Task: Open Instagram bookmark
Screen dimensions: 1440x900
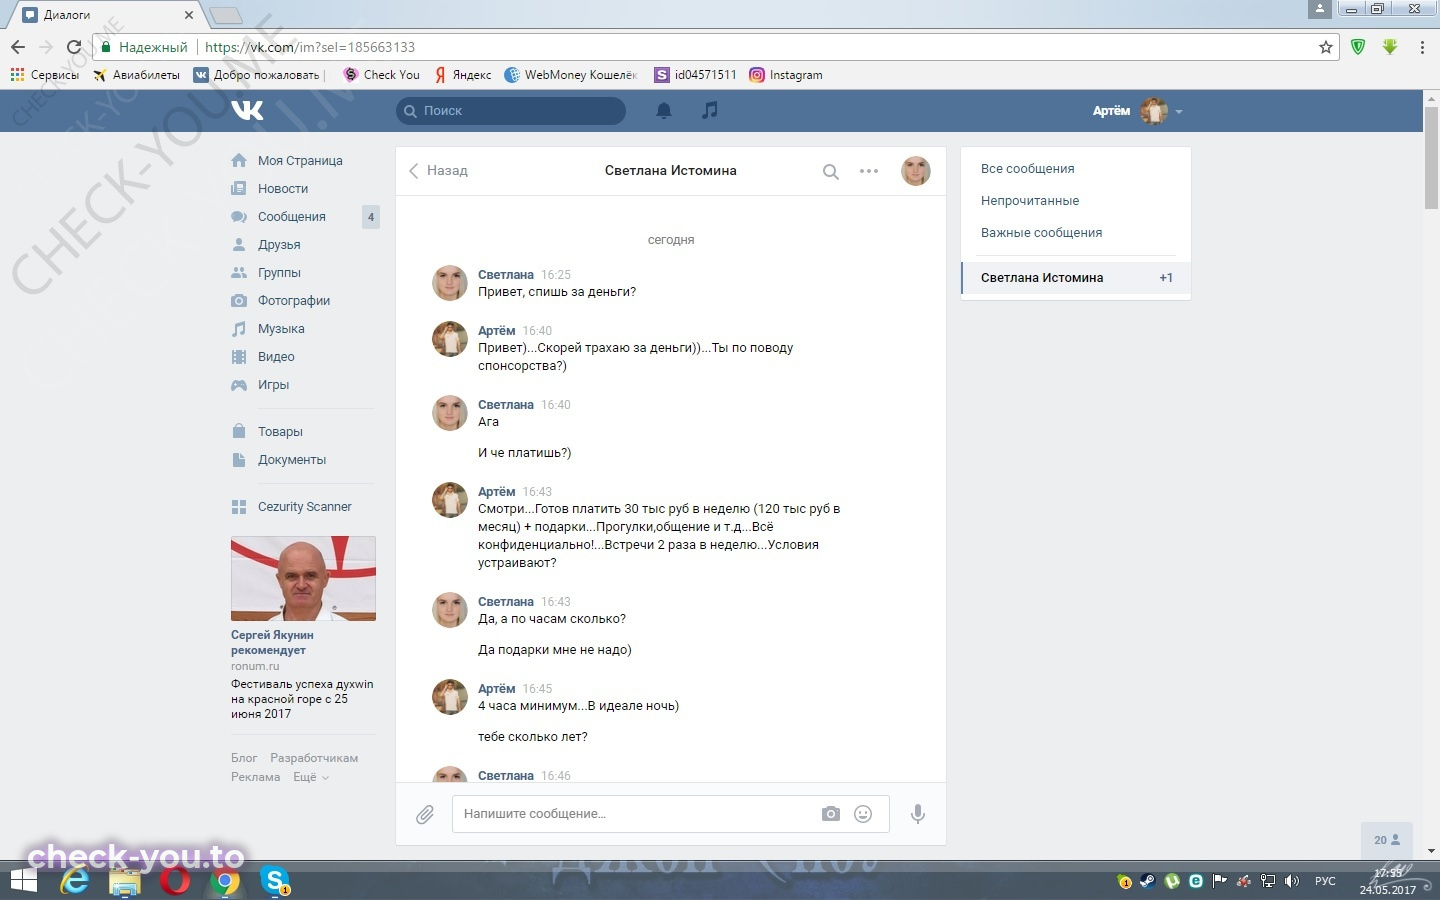Action: tap(786, 75)
